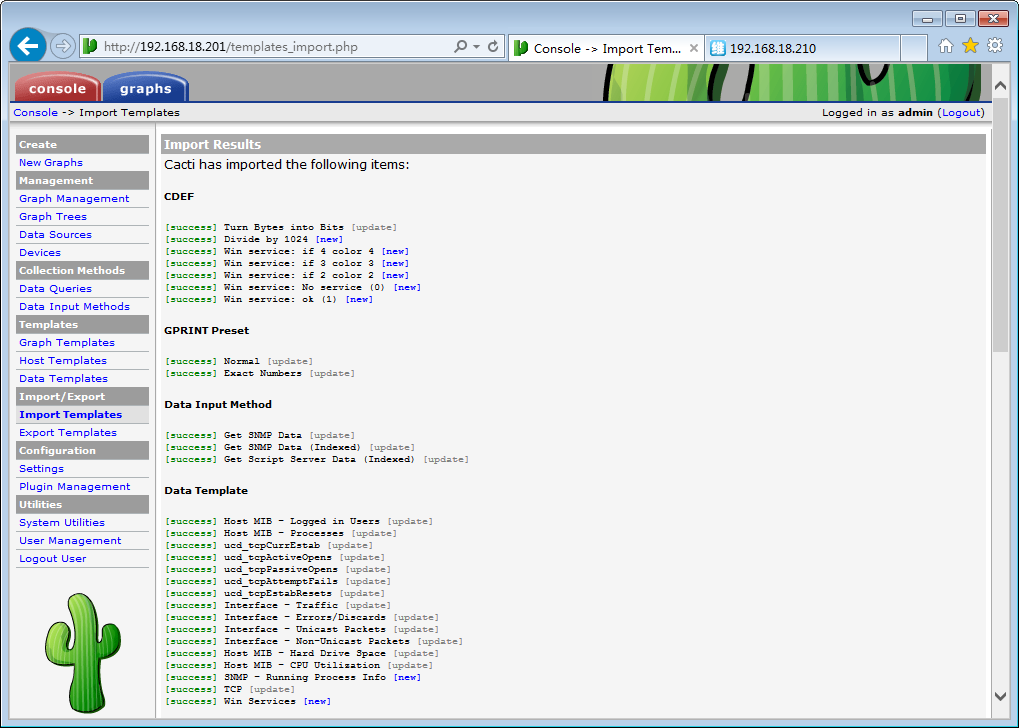Screen dimensions: 1019x728
Task: Open Favorites with the star icon
Action: pyautogui.click(x=970, y=46)
